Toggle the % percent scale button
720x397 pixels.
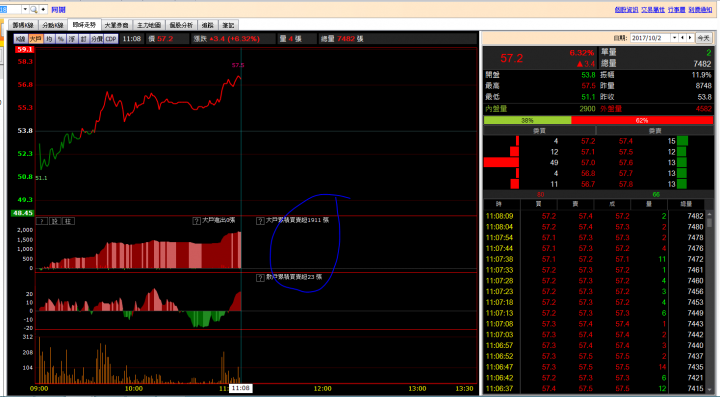pos(61,39)
